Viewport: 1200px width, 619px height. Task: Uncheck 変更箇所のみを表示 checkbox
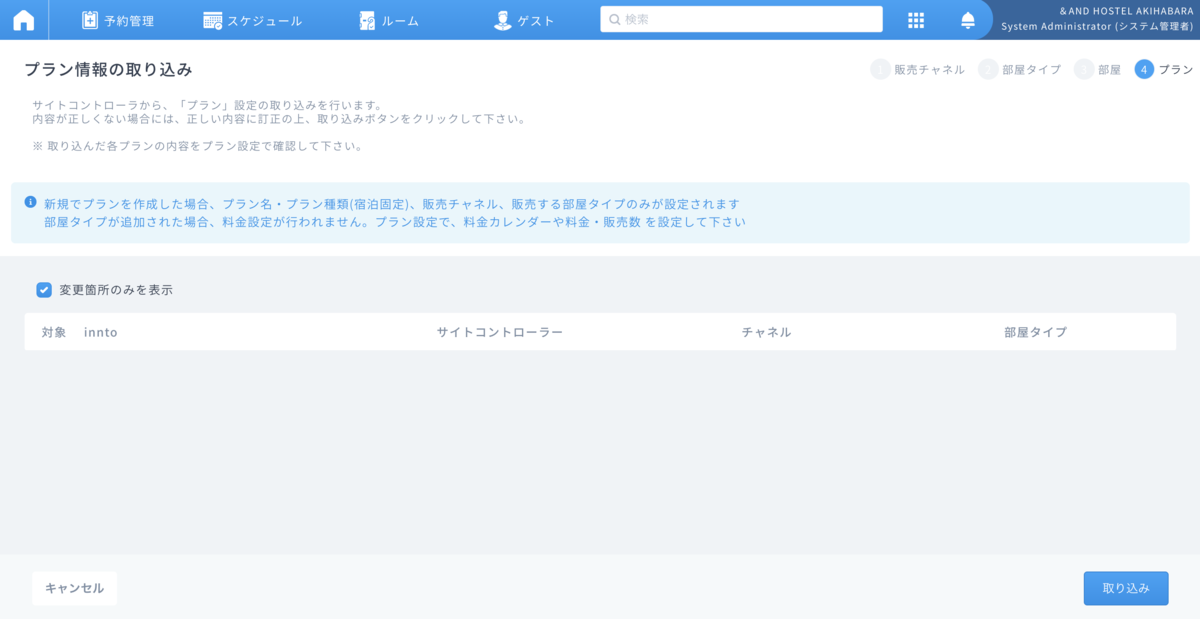(x=44, y=290)
